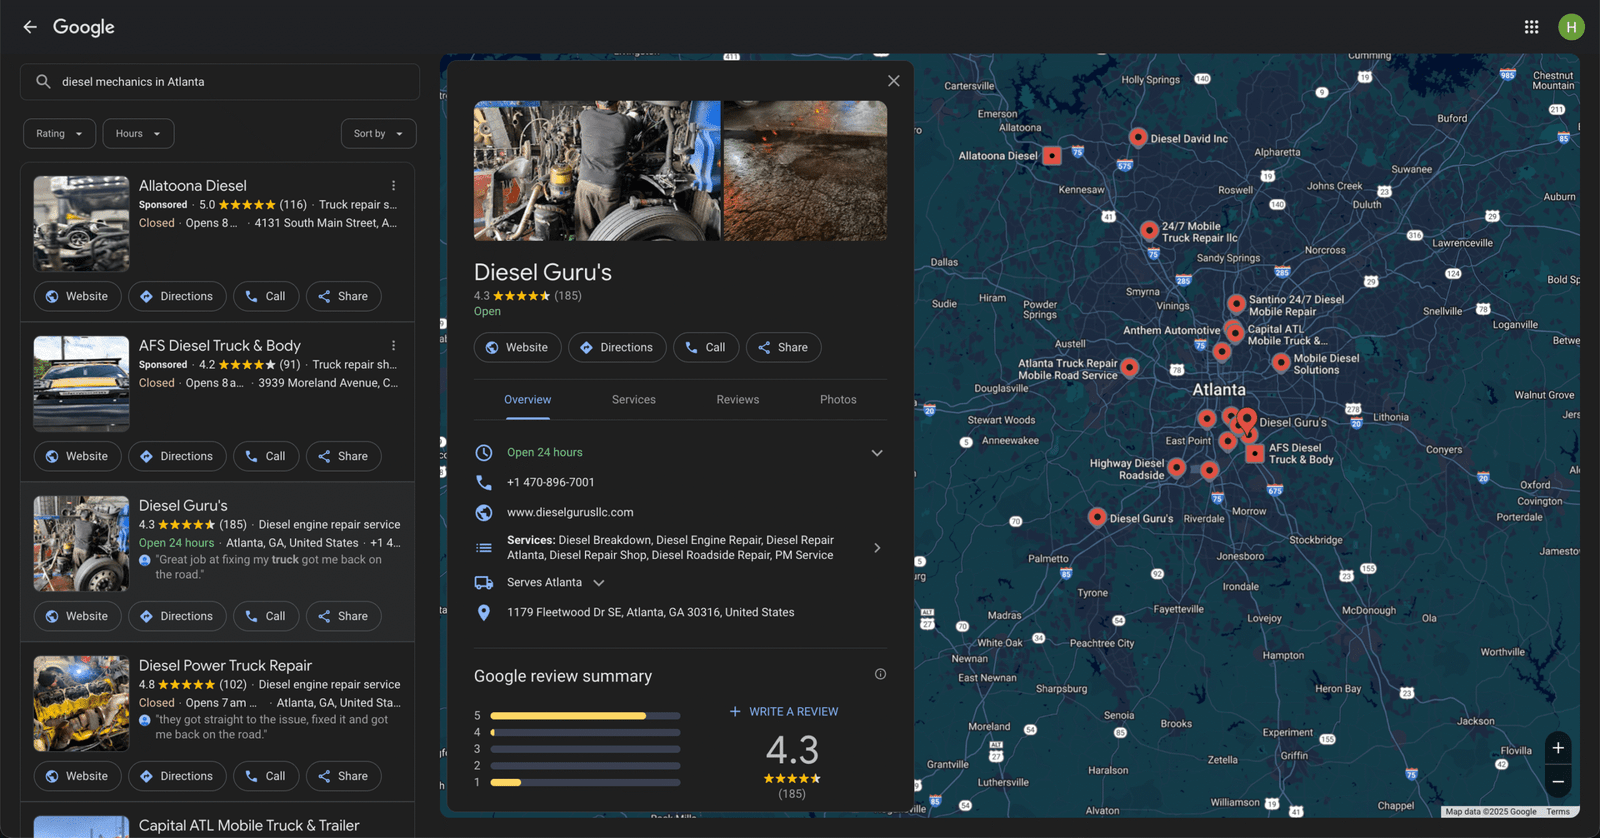Click the Diesel Guru's pin near Riverdale
Viewport: 1600px width, 838px height.
click(1097, 517)
